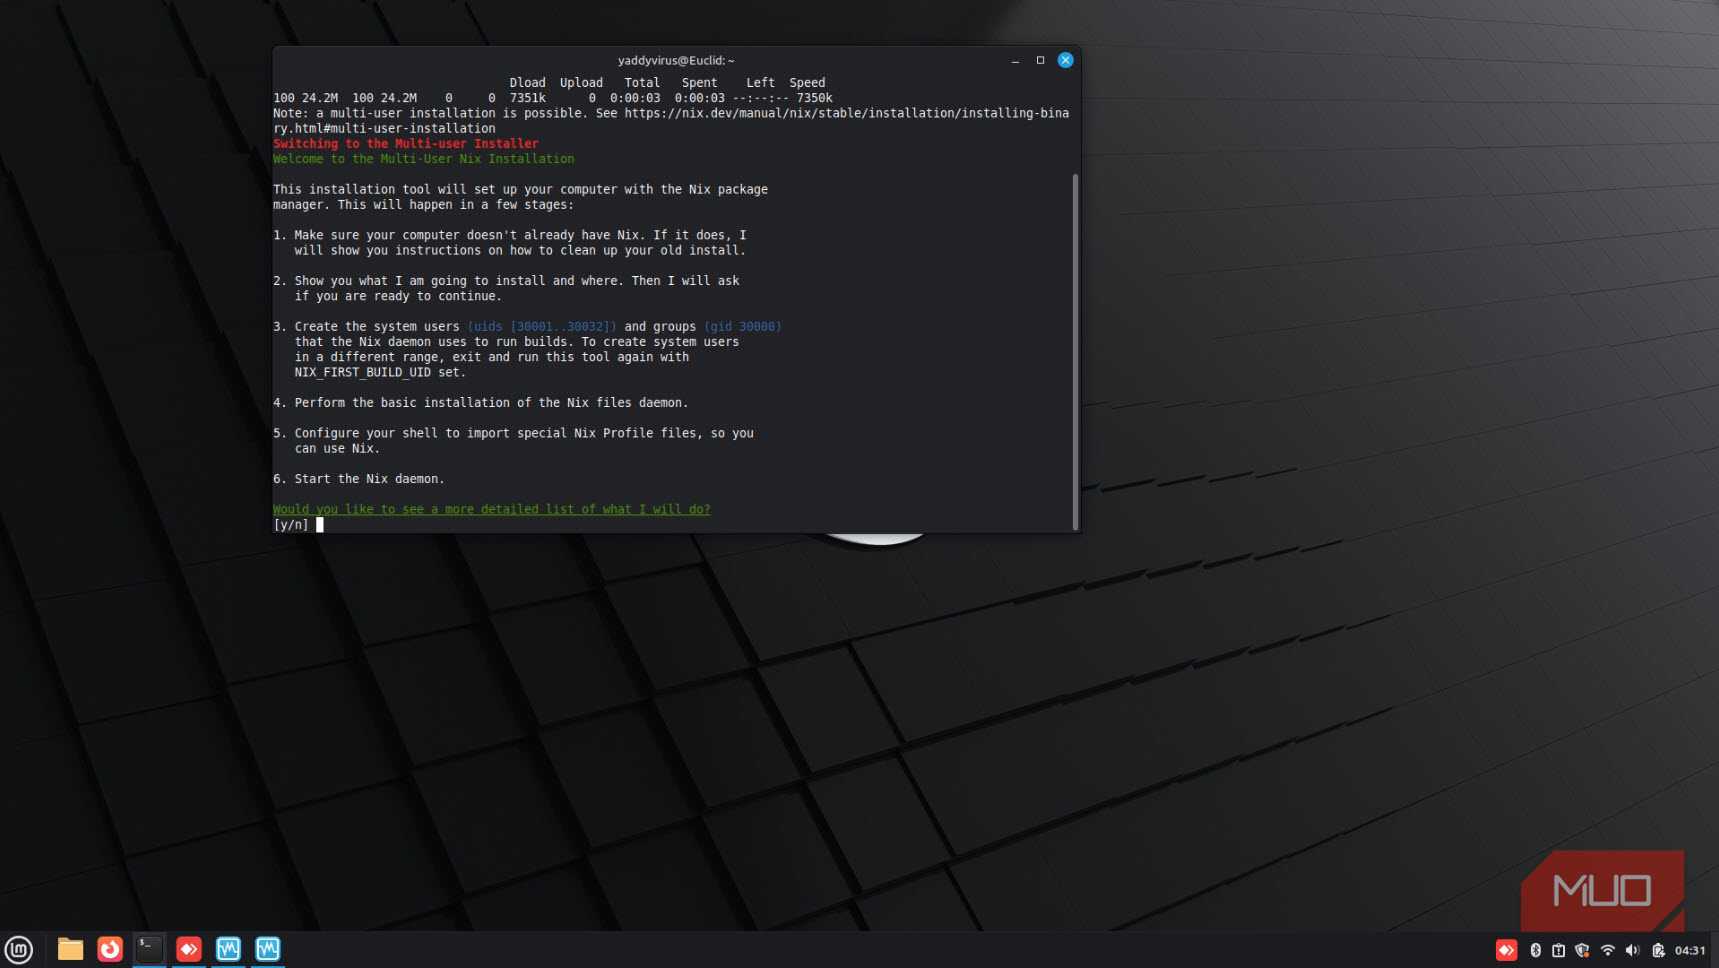The height and width of the screenshot is (968, 1719).
Task: Click the terminal title bar yaddyvirus@Euclid
Action: coord(676,60)
